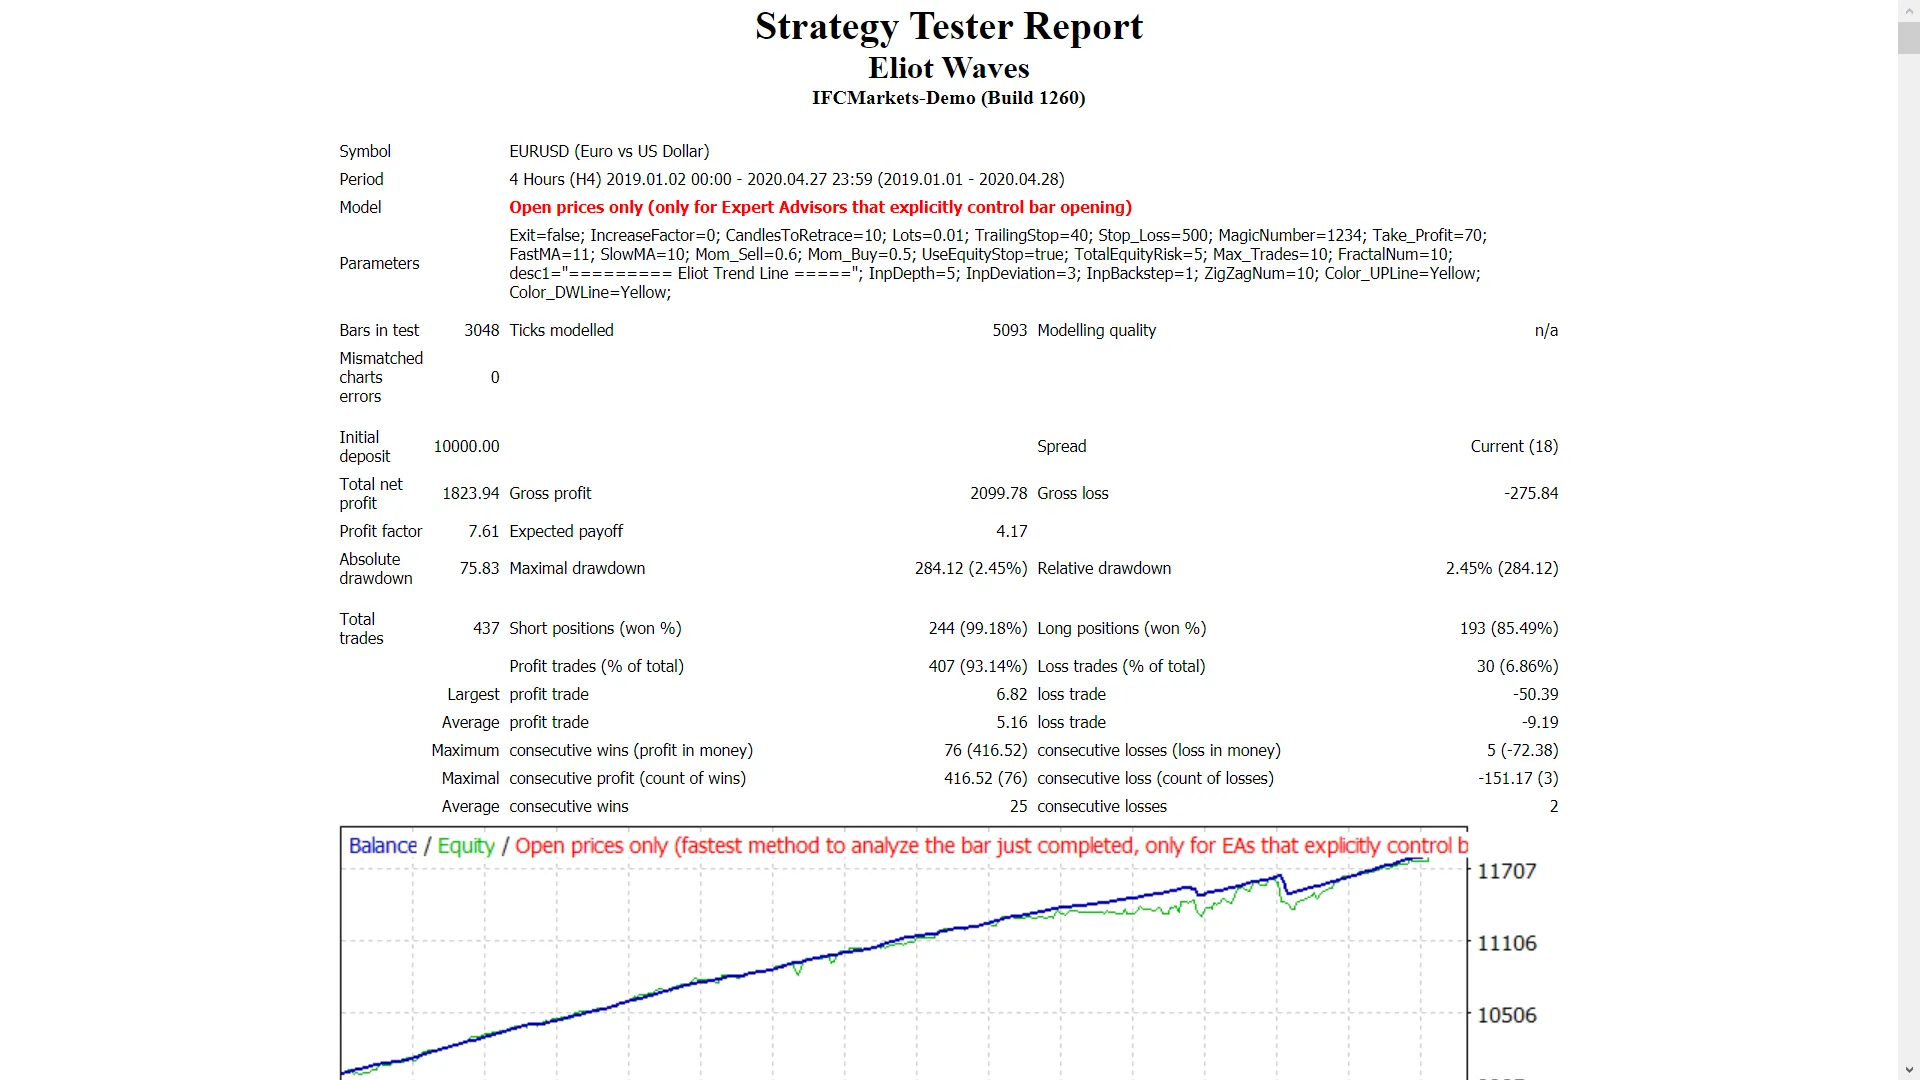Click the IFCMarkets-Demo build text
The height and width of the screenshot is (1080, 1920).
[948, 98]
